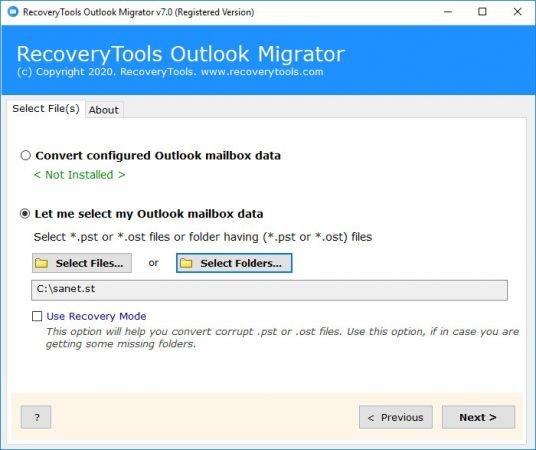Click the < Not Installed > status text
The height and width of the screenshot is (450, 536).
click(80, 175)
